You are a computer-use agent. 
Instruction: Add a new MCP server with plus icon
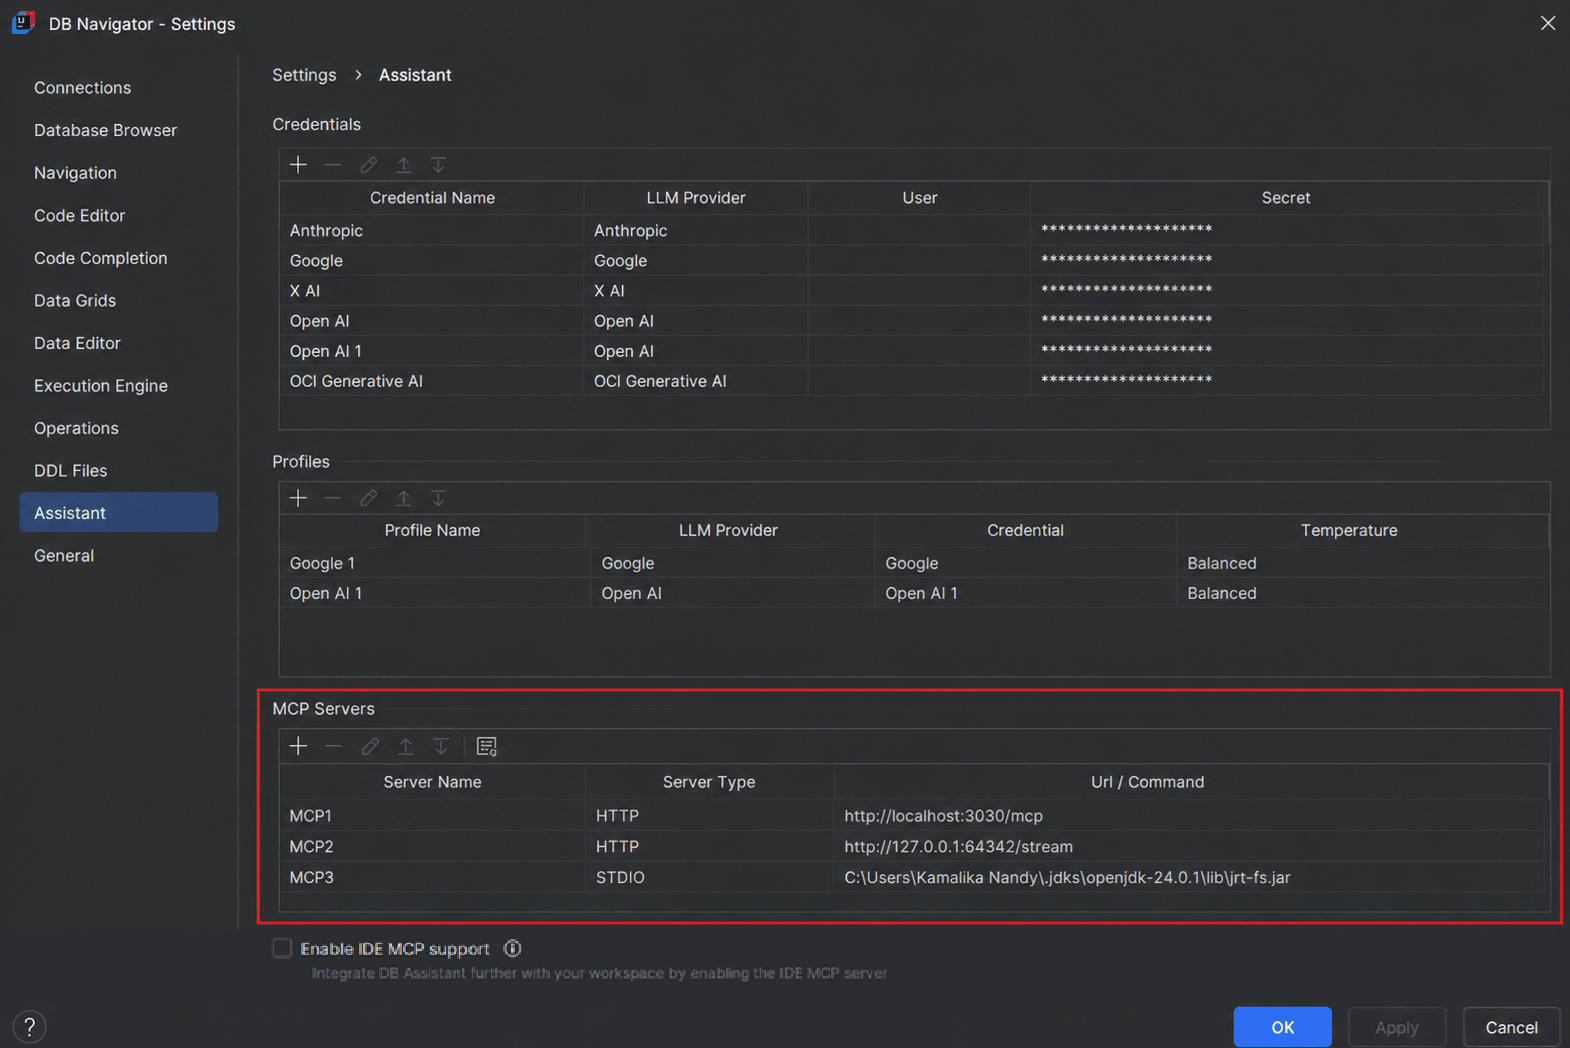[298, 746]
